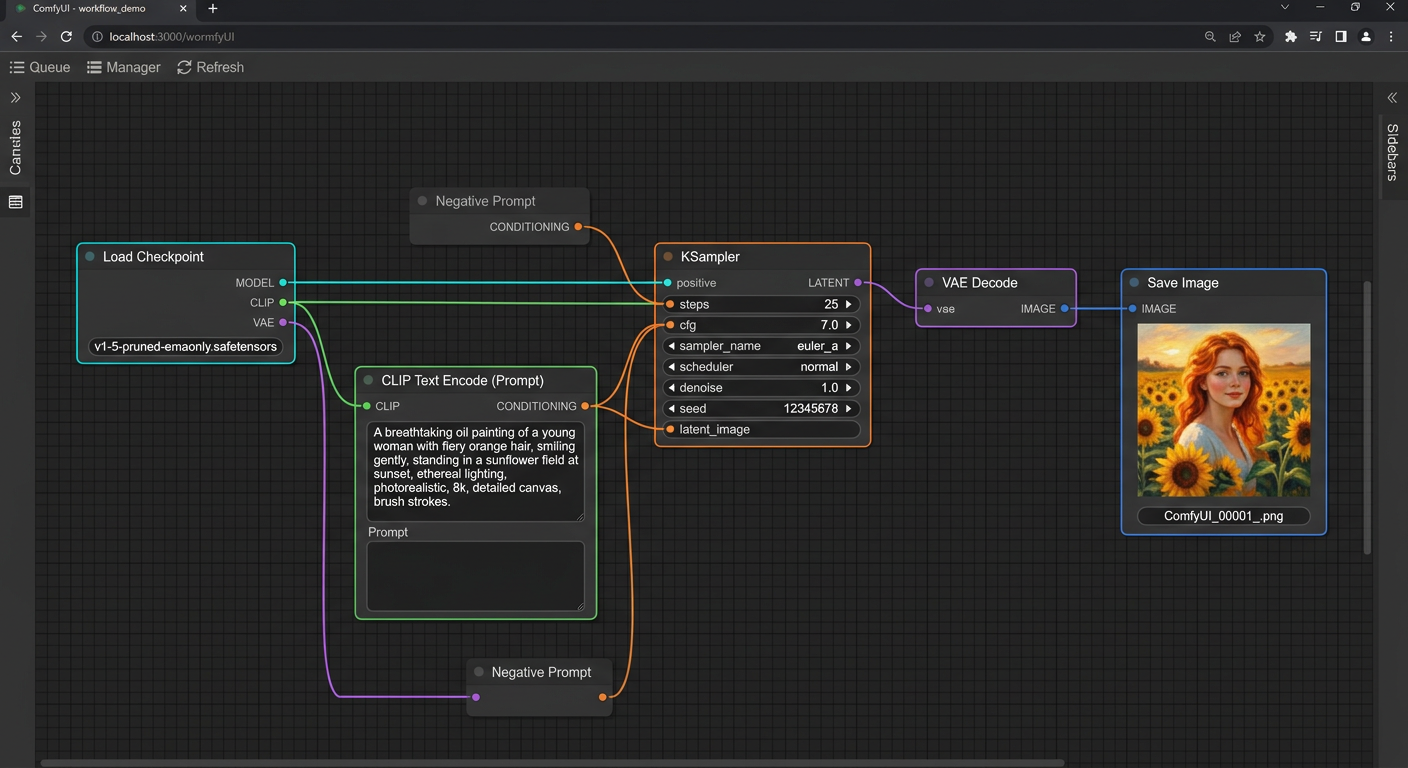The height and width of the screenshot is (768, 1408).
Task: Expand the left sidebar double-chevron icon
Action: pyautogui.click(x=15, y=98)
